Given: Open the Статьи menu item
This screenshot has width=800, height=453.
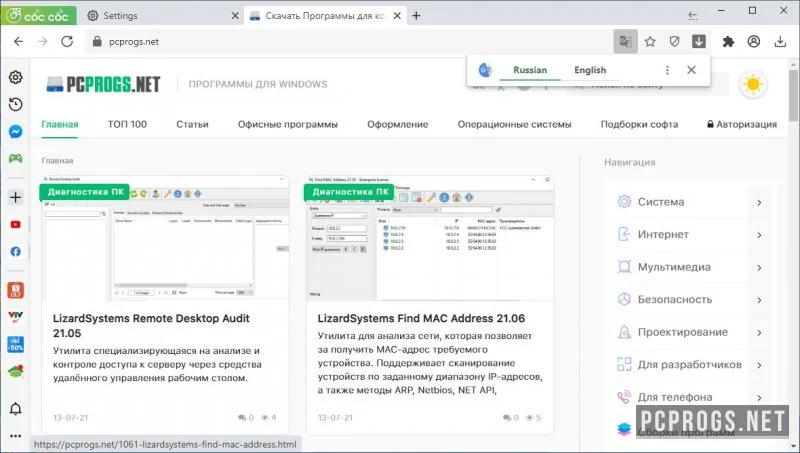Looking at the screenshot, I should tap(192, 124).
